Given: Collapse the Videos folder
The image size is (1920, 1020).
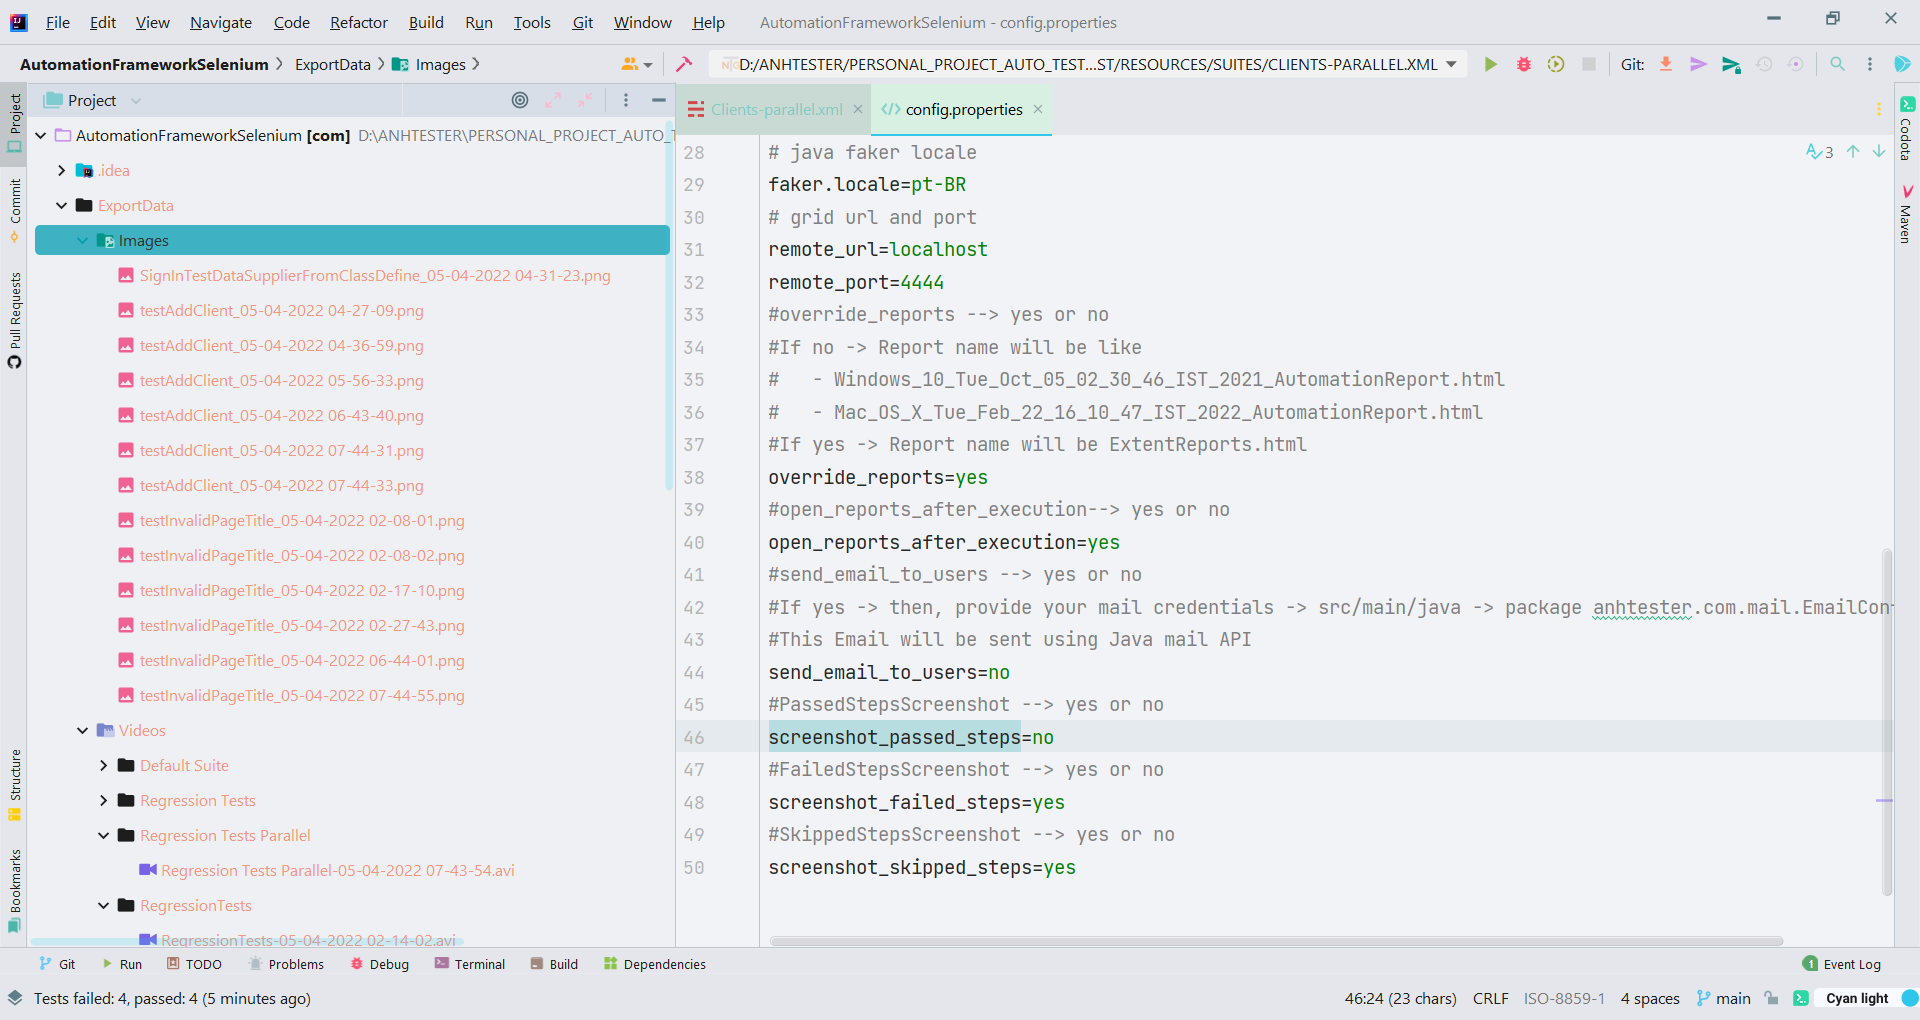Looking at the screenshot, I should pyautogui.click(x=83, y=730).
